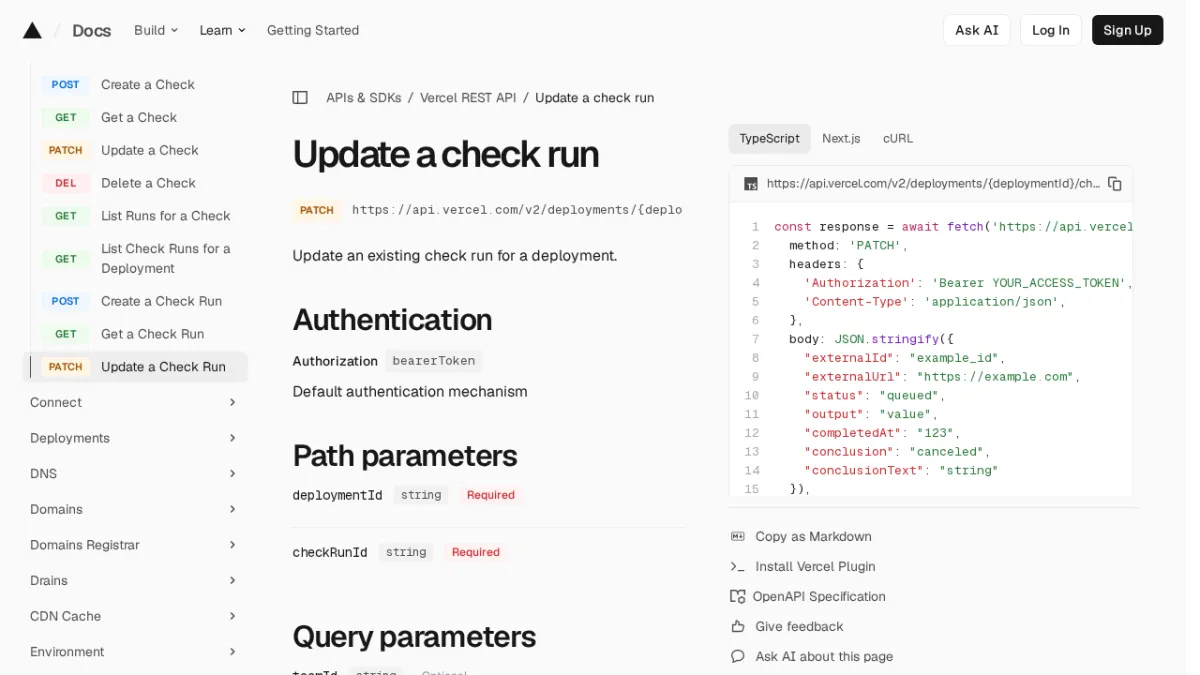
Task: Copy the endpoint URL in code panel
Action: click(x=1115, y=184)
